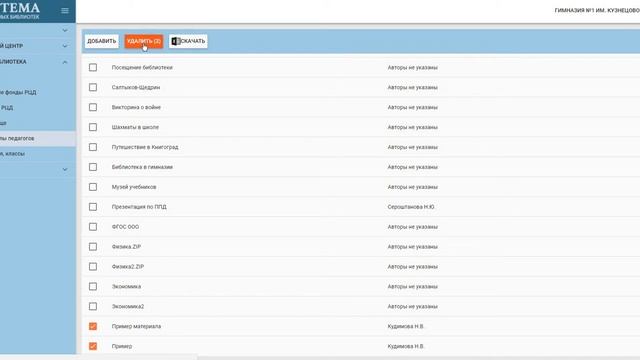The image size is (640, 360).
Task: Check the box for Посещение библиотеки
Action: (x=93, y=67)
